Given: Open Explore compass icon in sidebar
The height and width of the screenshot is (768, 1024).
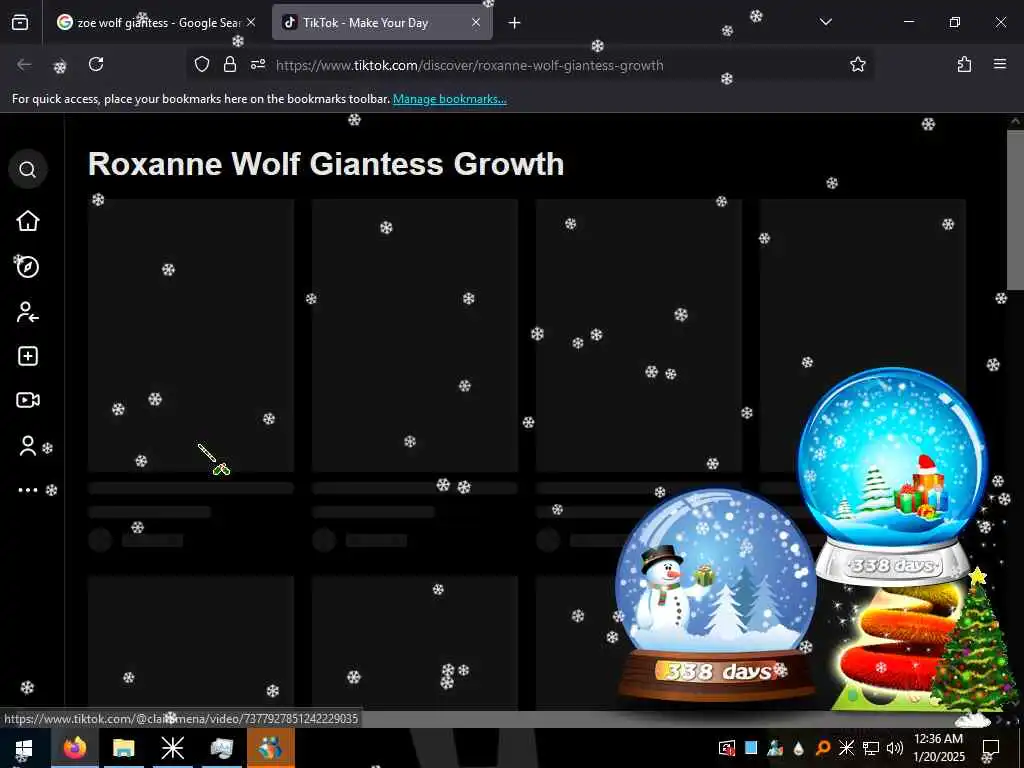Looking at the screenshot, I should tap(27, 266).
